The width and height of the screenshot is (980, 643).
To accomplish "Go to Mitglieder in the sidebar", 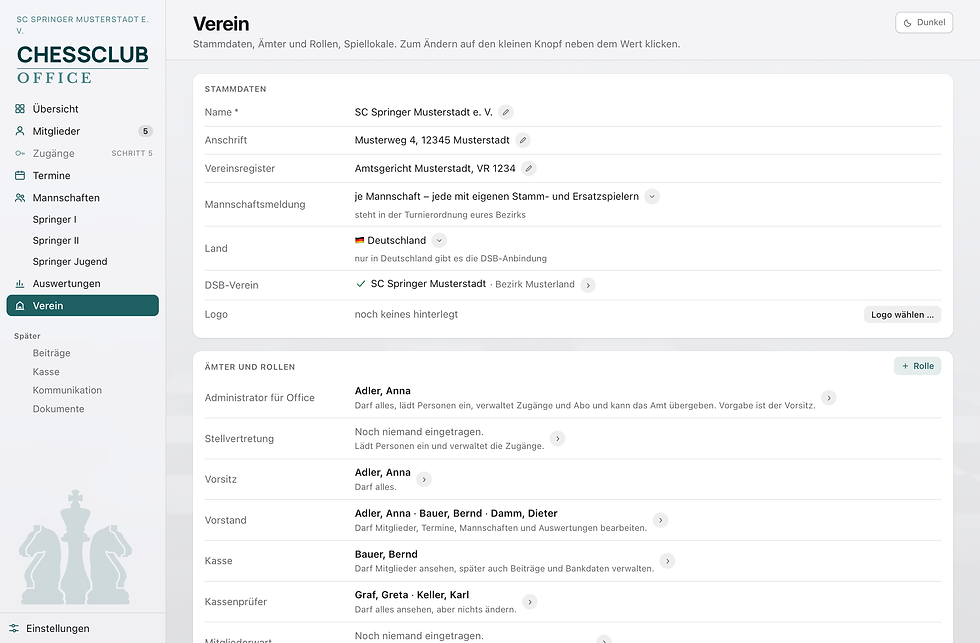I will (x=82, y=131).
